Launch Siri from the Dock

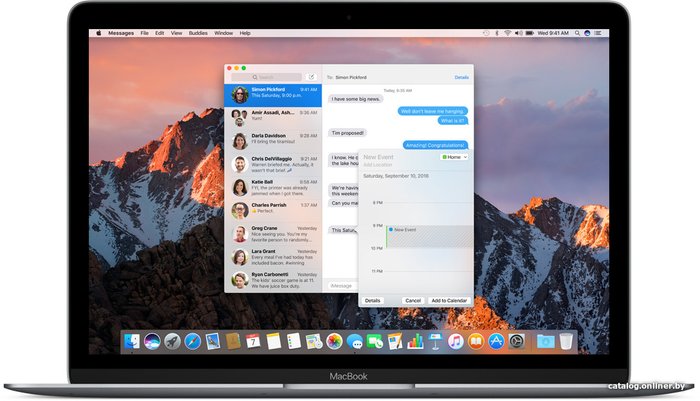tap(152, 342)
